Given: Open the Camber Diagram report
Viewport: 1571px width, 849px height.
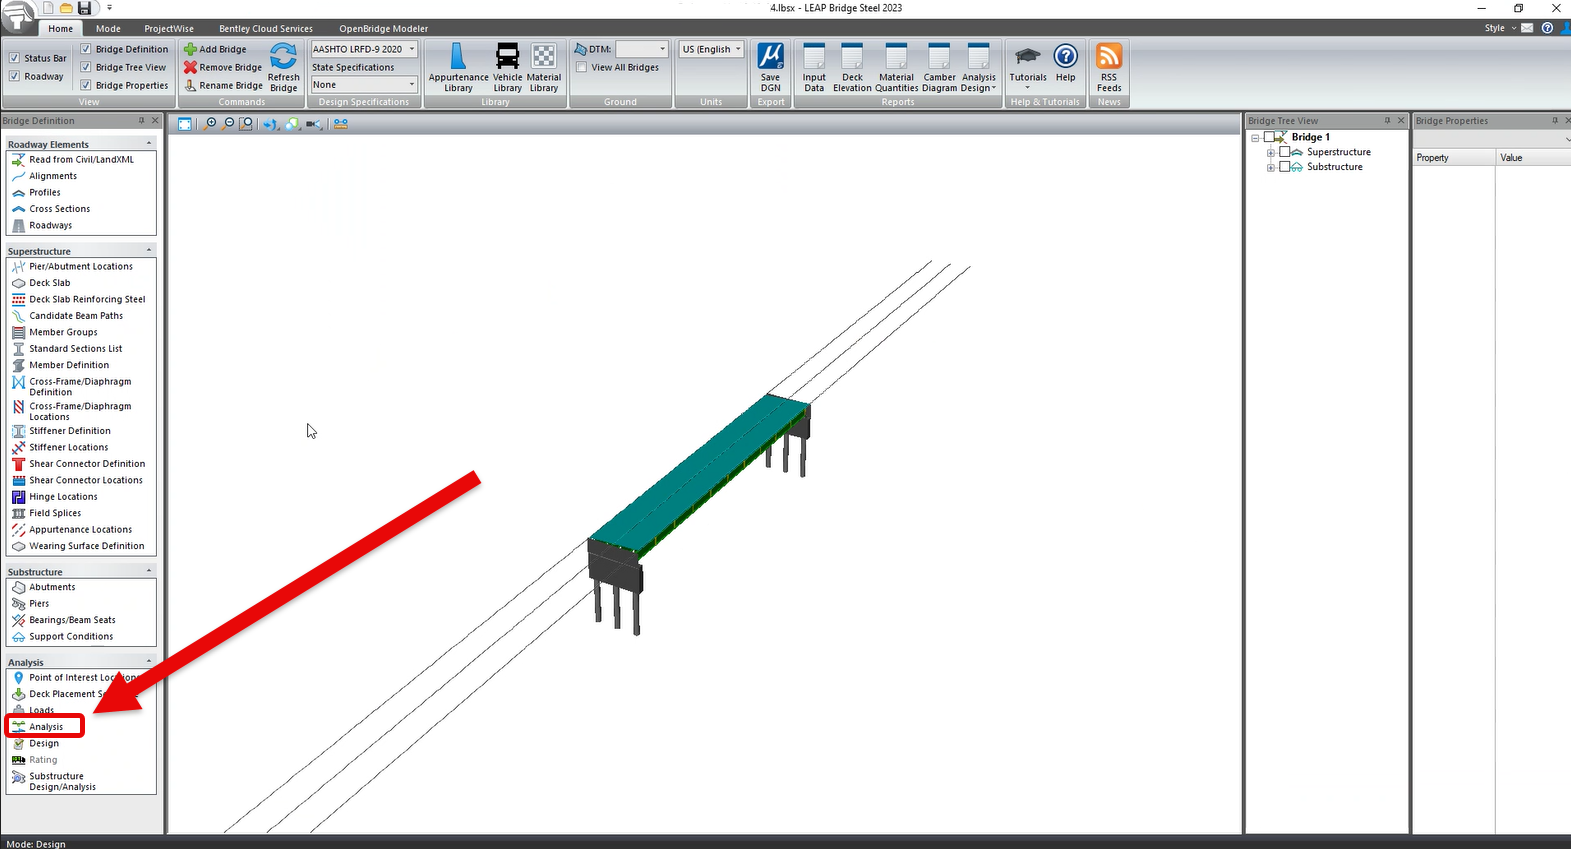Looking at the screenshot, I should [939, 68].
